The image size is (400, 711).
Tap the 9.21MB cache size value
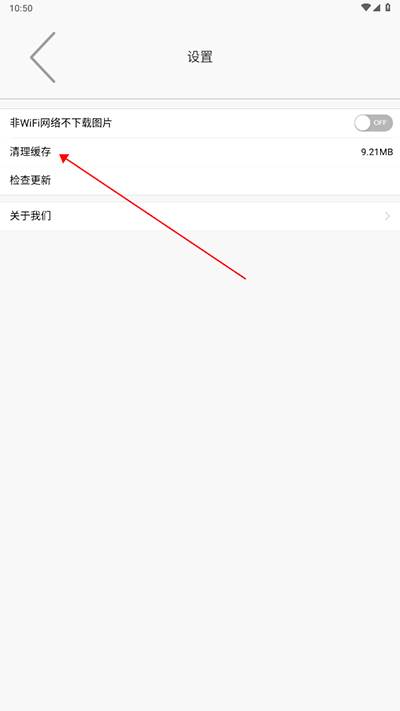[377, 152]
